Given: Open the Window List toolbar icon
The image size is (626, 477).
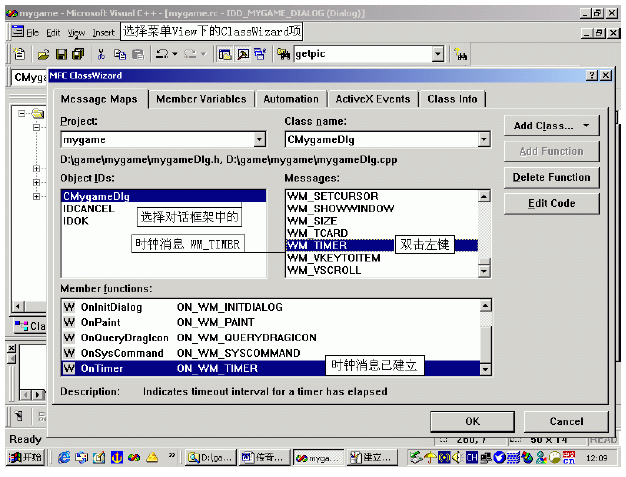Looking at the screenshot, I should coord(260,54).
